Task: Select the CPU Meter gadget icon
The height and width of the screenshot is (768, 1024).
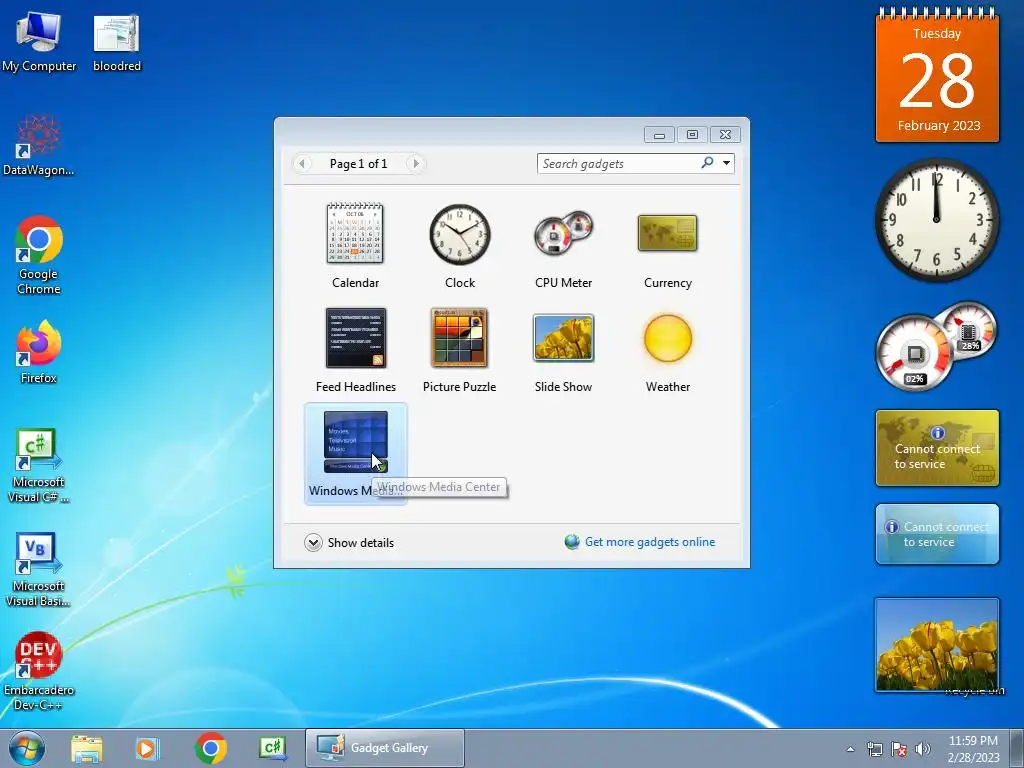Action: 563,233
